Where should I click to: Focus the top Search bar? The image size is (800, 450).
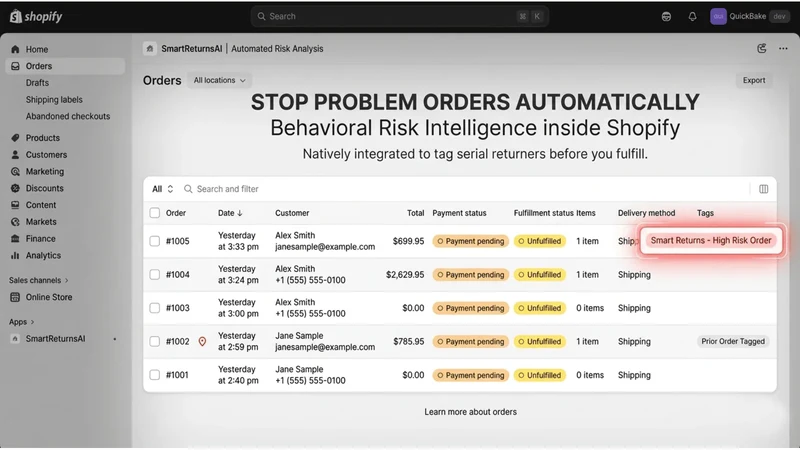click(x=399, y=16)
